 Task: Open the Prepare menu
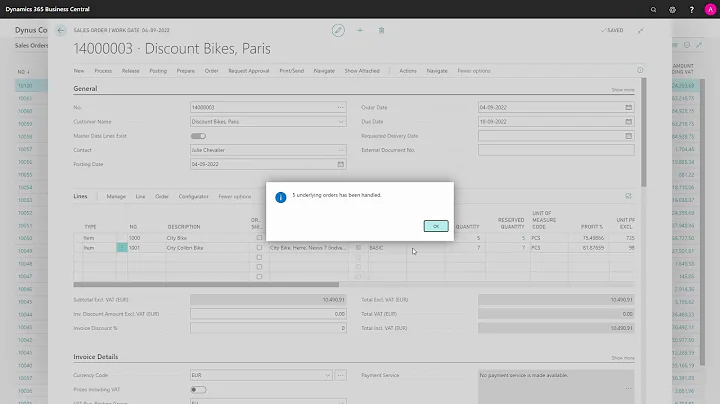[186, 71]
